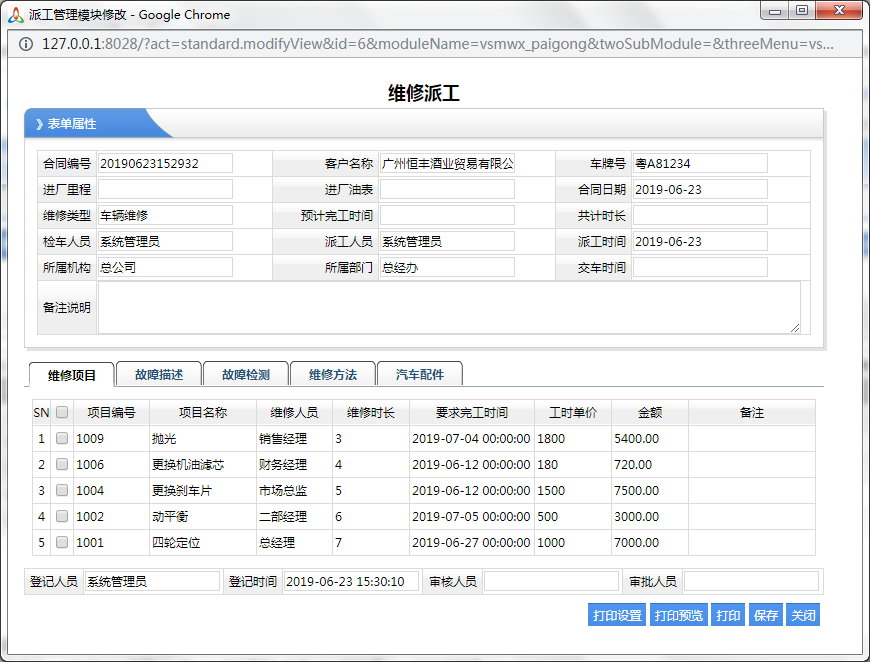Open the 派工时间 date field
This screenshot has height=662, width=870.
[700, 241]
